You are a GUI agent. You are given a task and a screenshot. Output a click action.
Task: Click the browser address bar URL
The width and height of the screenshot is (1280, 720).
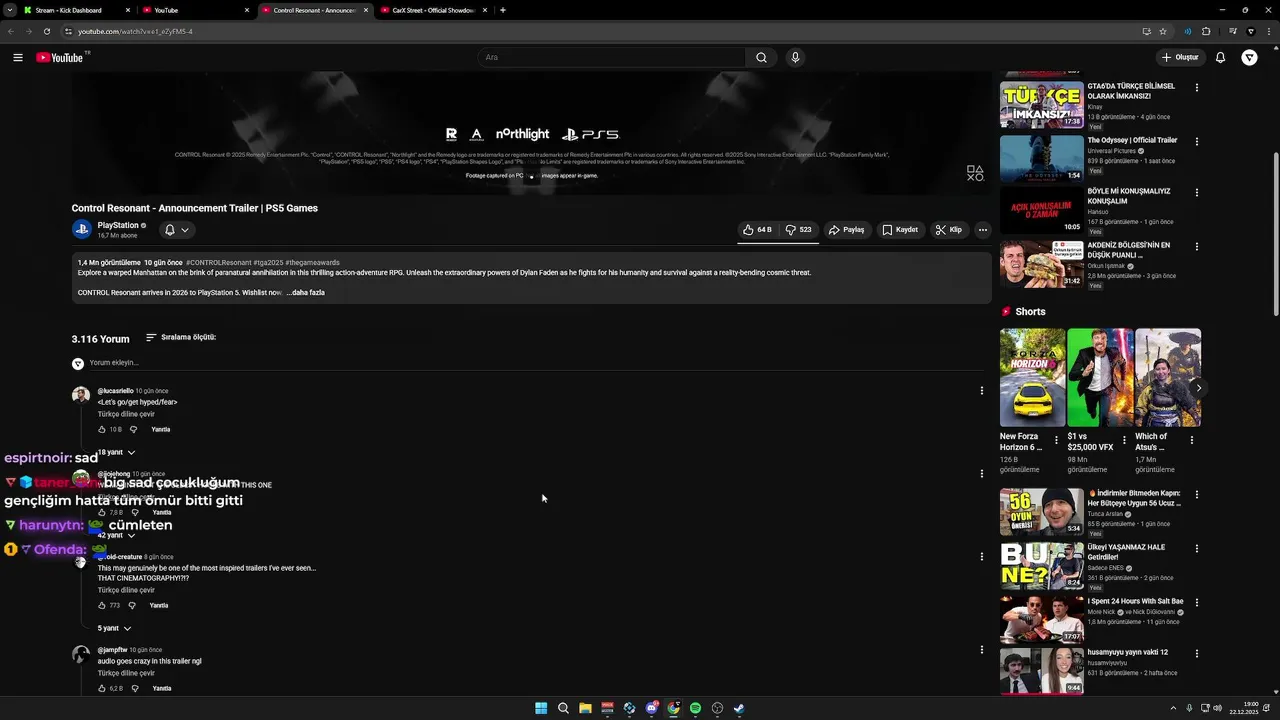pos(135,31)
